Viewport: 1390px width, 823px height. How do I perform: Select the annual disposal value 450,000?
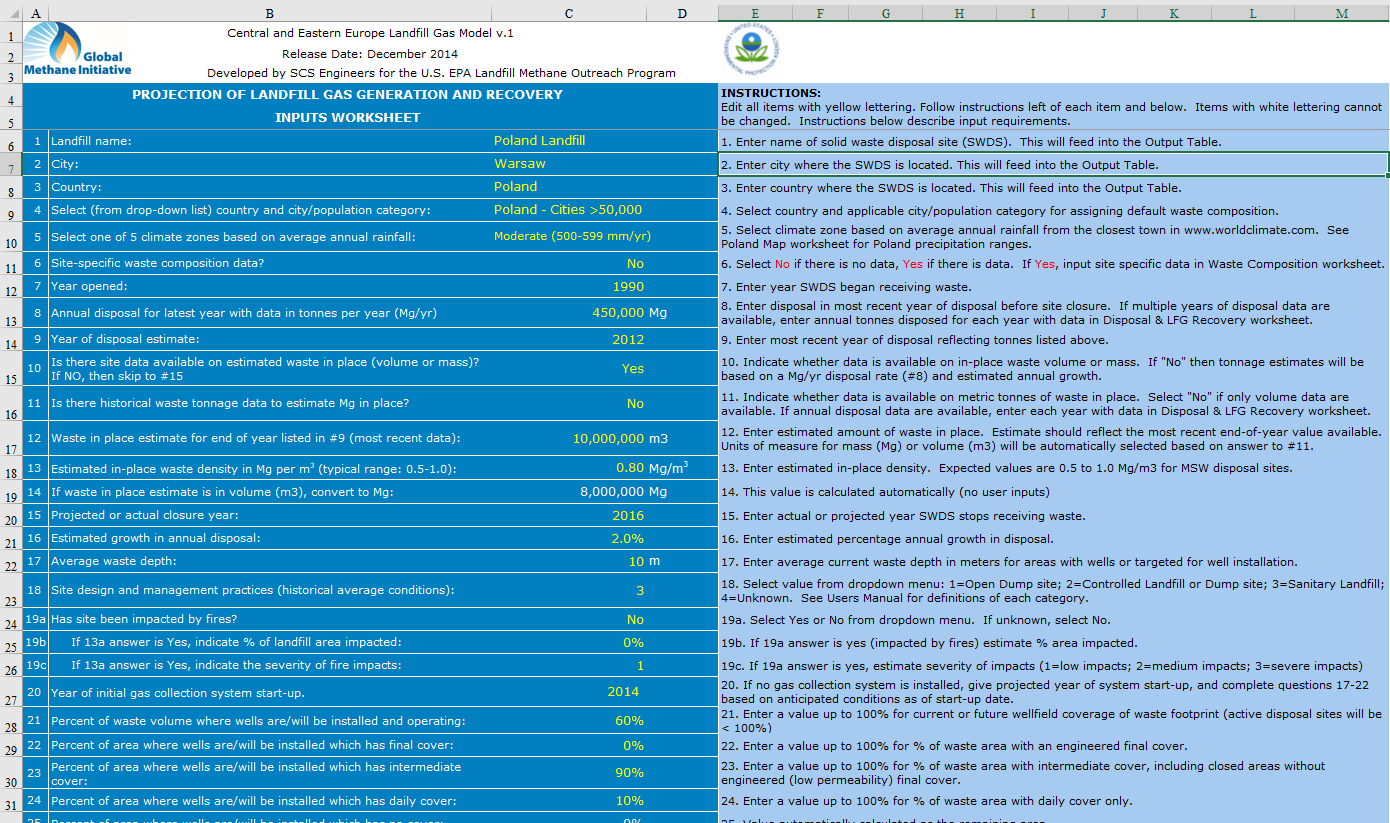point(618,313)
